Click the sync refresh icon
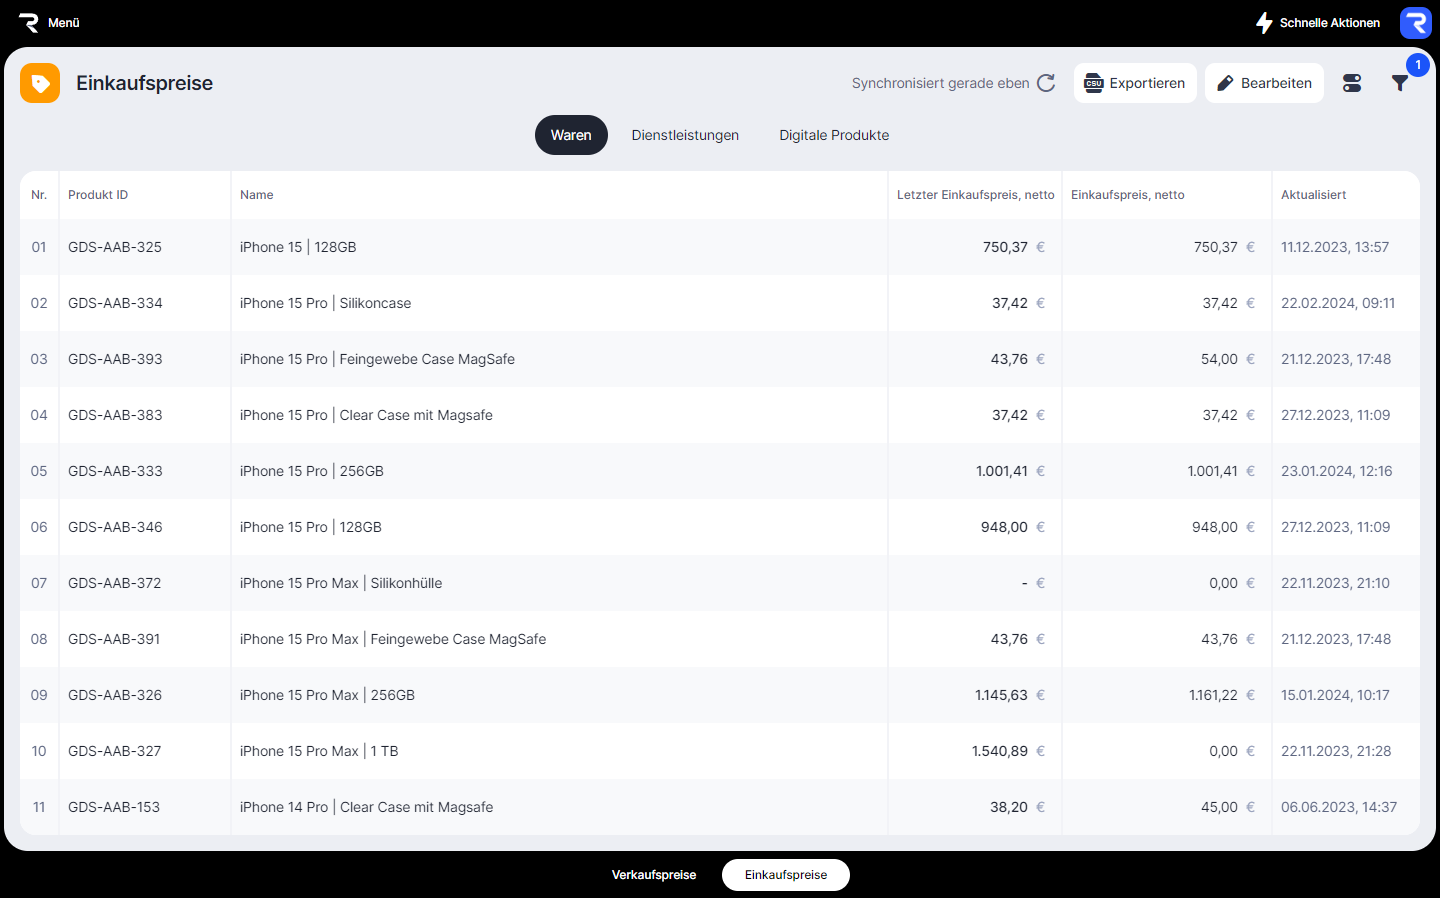Screen dimensions: 1440x898 (x=1046, y=83)
